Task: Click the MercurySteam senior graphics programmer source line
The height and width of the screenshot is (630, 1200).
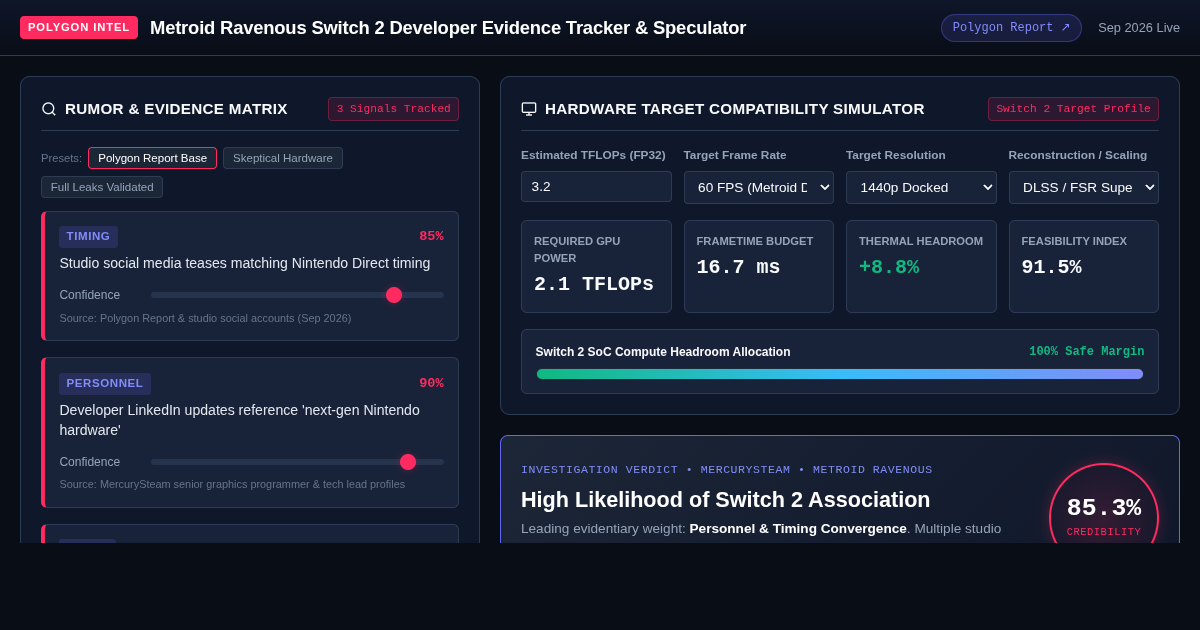Action: click(x=232, y=484)
